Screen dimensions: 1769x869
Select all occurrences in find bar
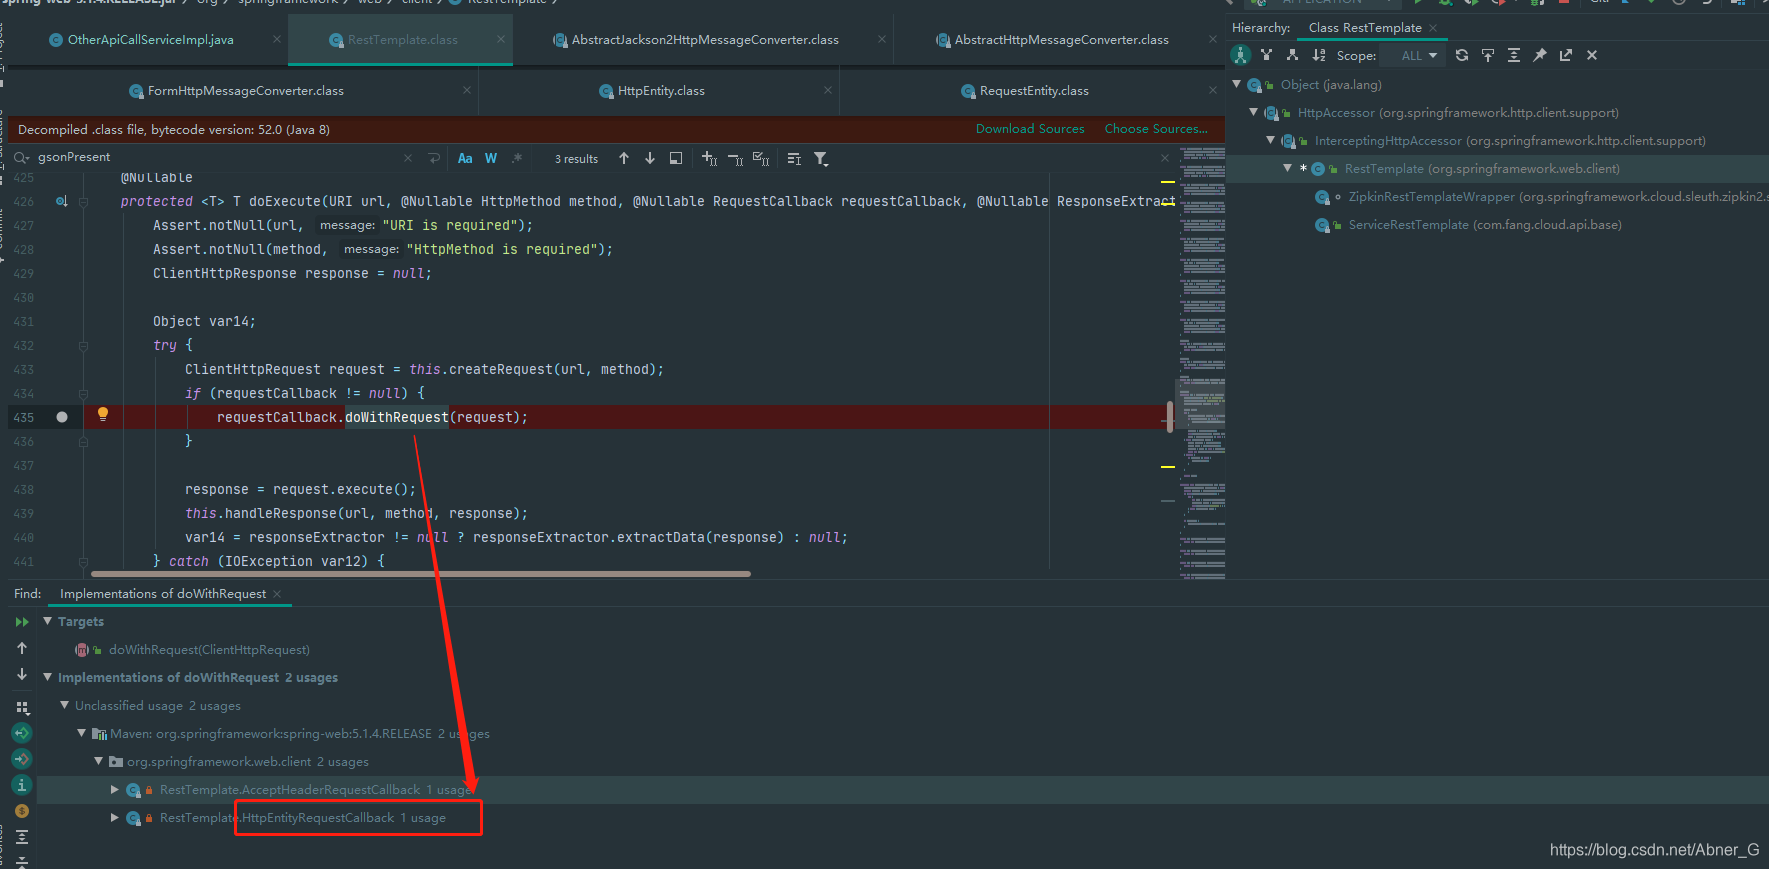(x=761, y=158)
